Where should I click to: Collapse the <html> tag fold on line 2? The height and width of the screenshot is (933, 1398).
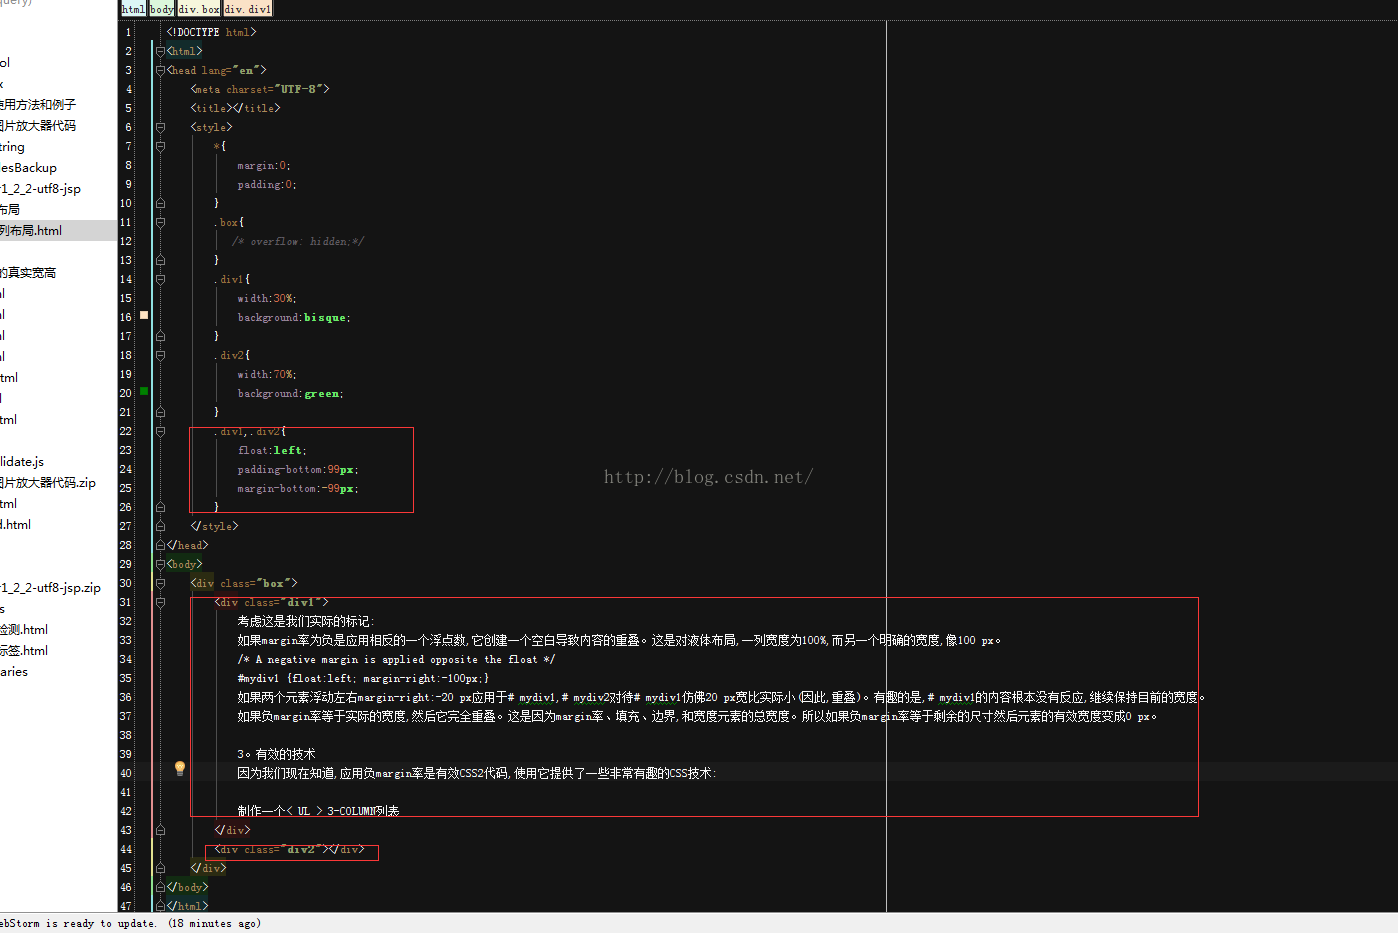[160, 51]
